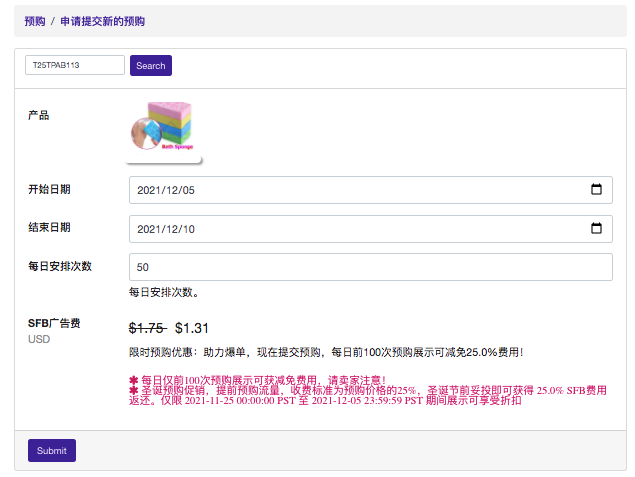635x477 pixels.
Task: Edit the 每日安排次数 field showing 50
Action: 371,267
